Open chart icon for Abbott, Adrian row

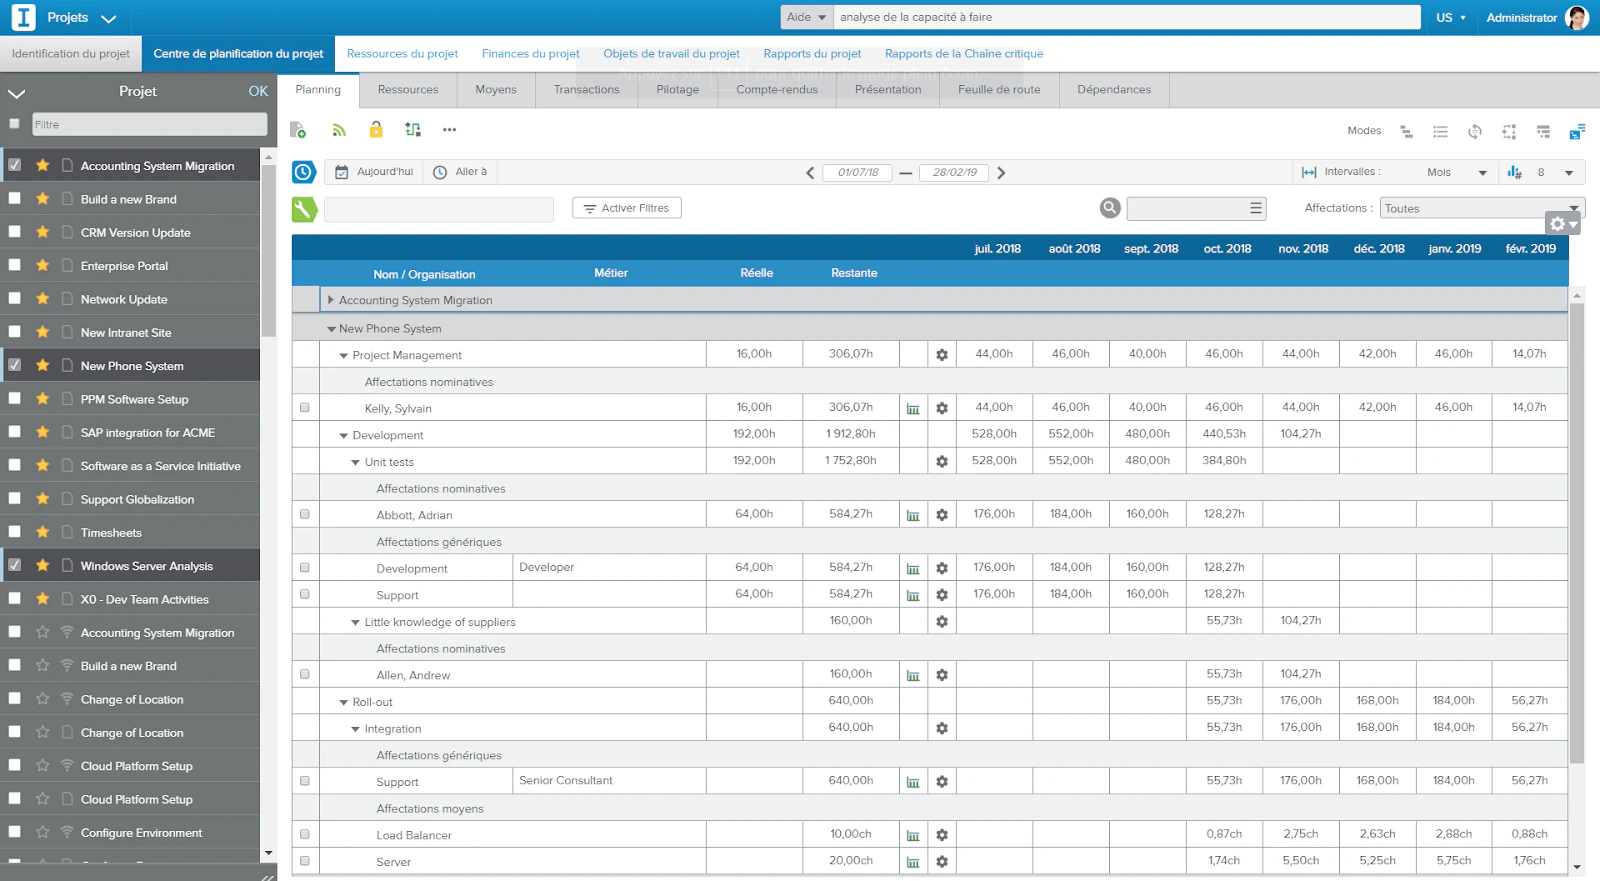tap(913, 515)
